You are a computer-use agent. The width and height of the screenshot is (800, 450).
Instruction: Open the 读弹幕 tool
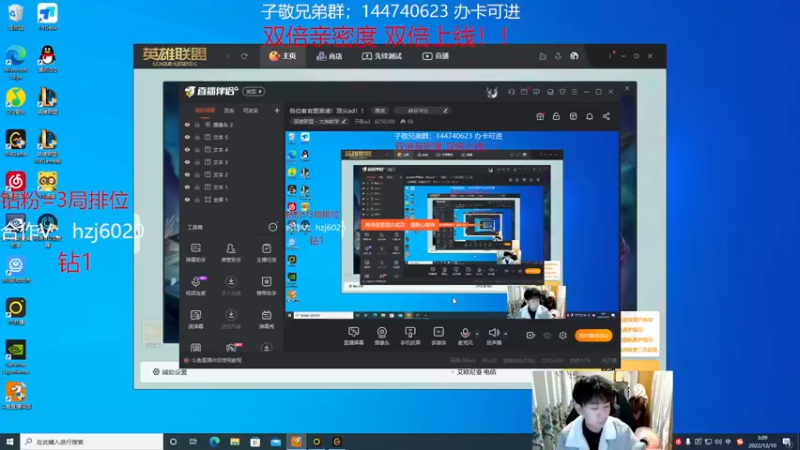click(195, 319)
